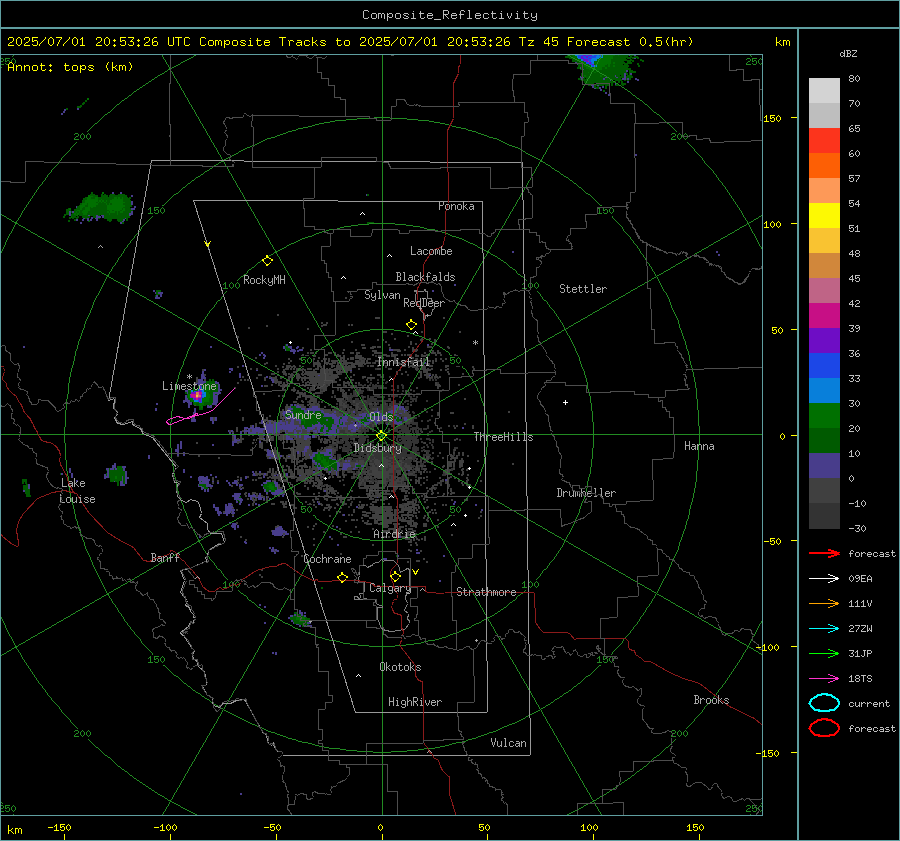
Task: Click the Brooks city label
Action: click(711, 700)
